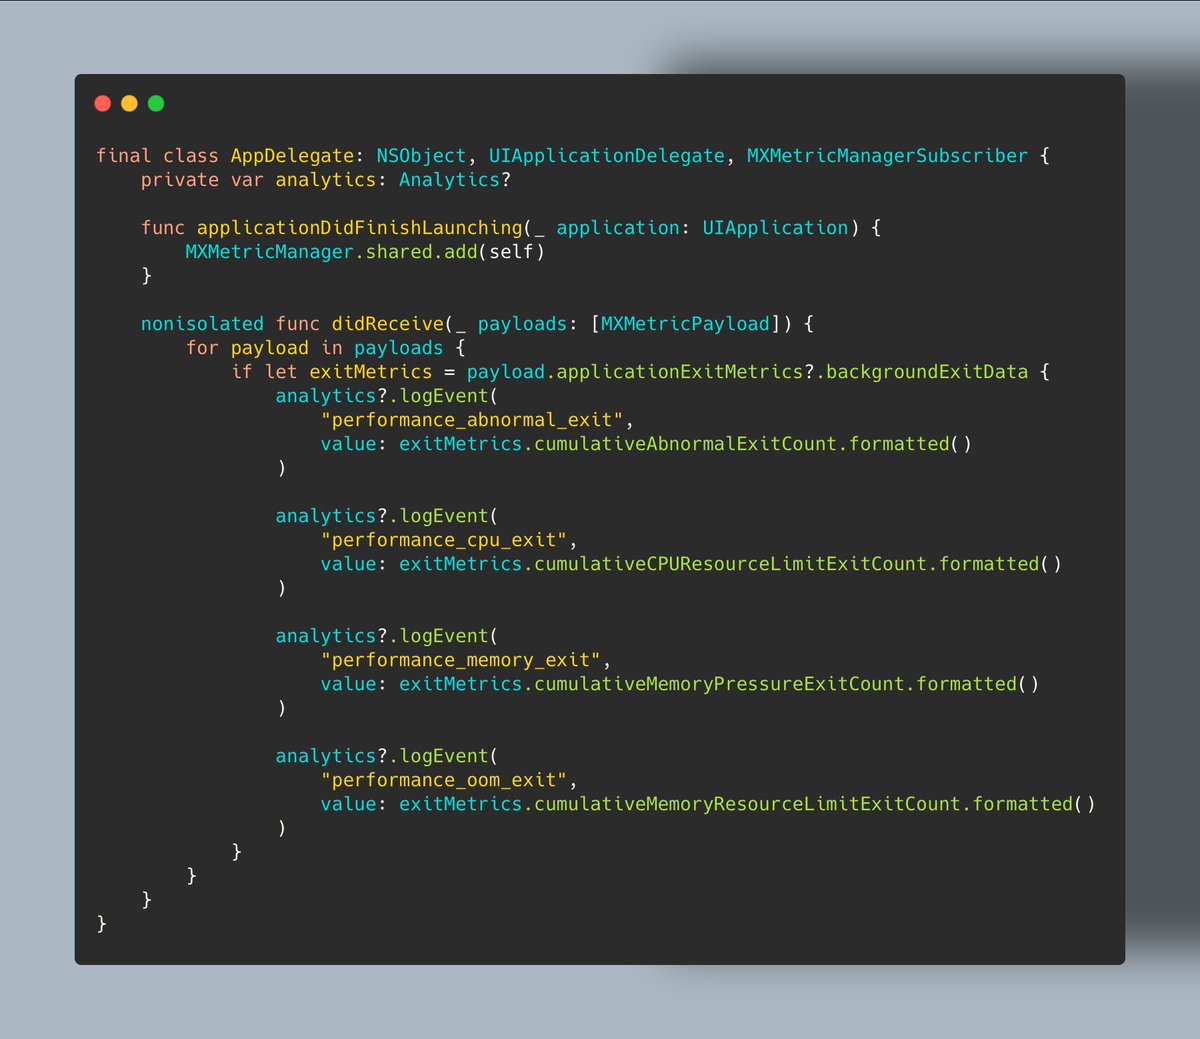Click cumulativeMemoryPressureExitCount property
The image size is (1200, 1039).
[x=719, y=684]
